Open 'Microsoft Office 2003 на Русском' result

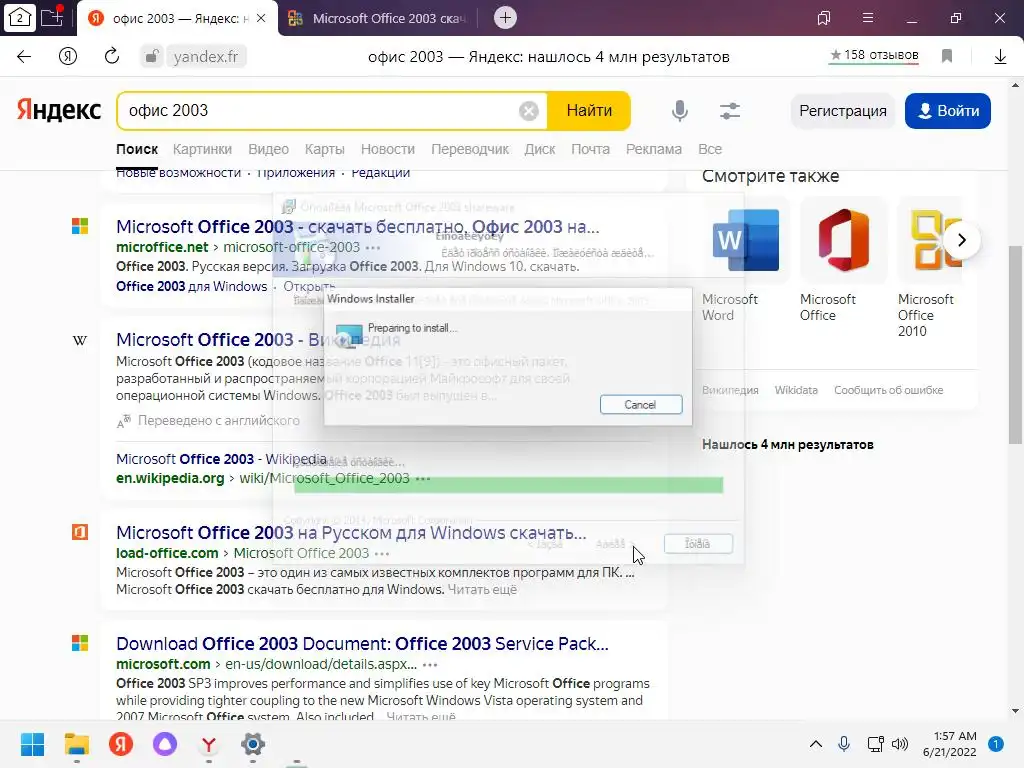pyautogui.click(x=351, y=533)
